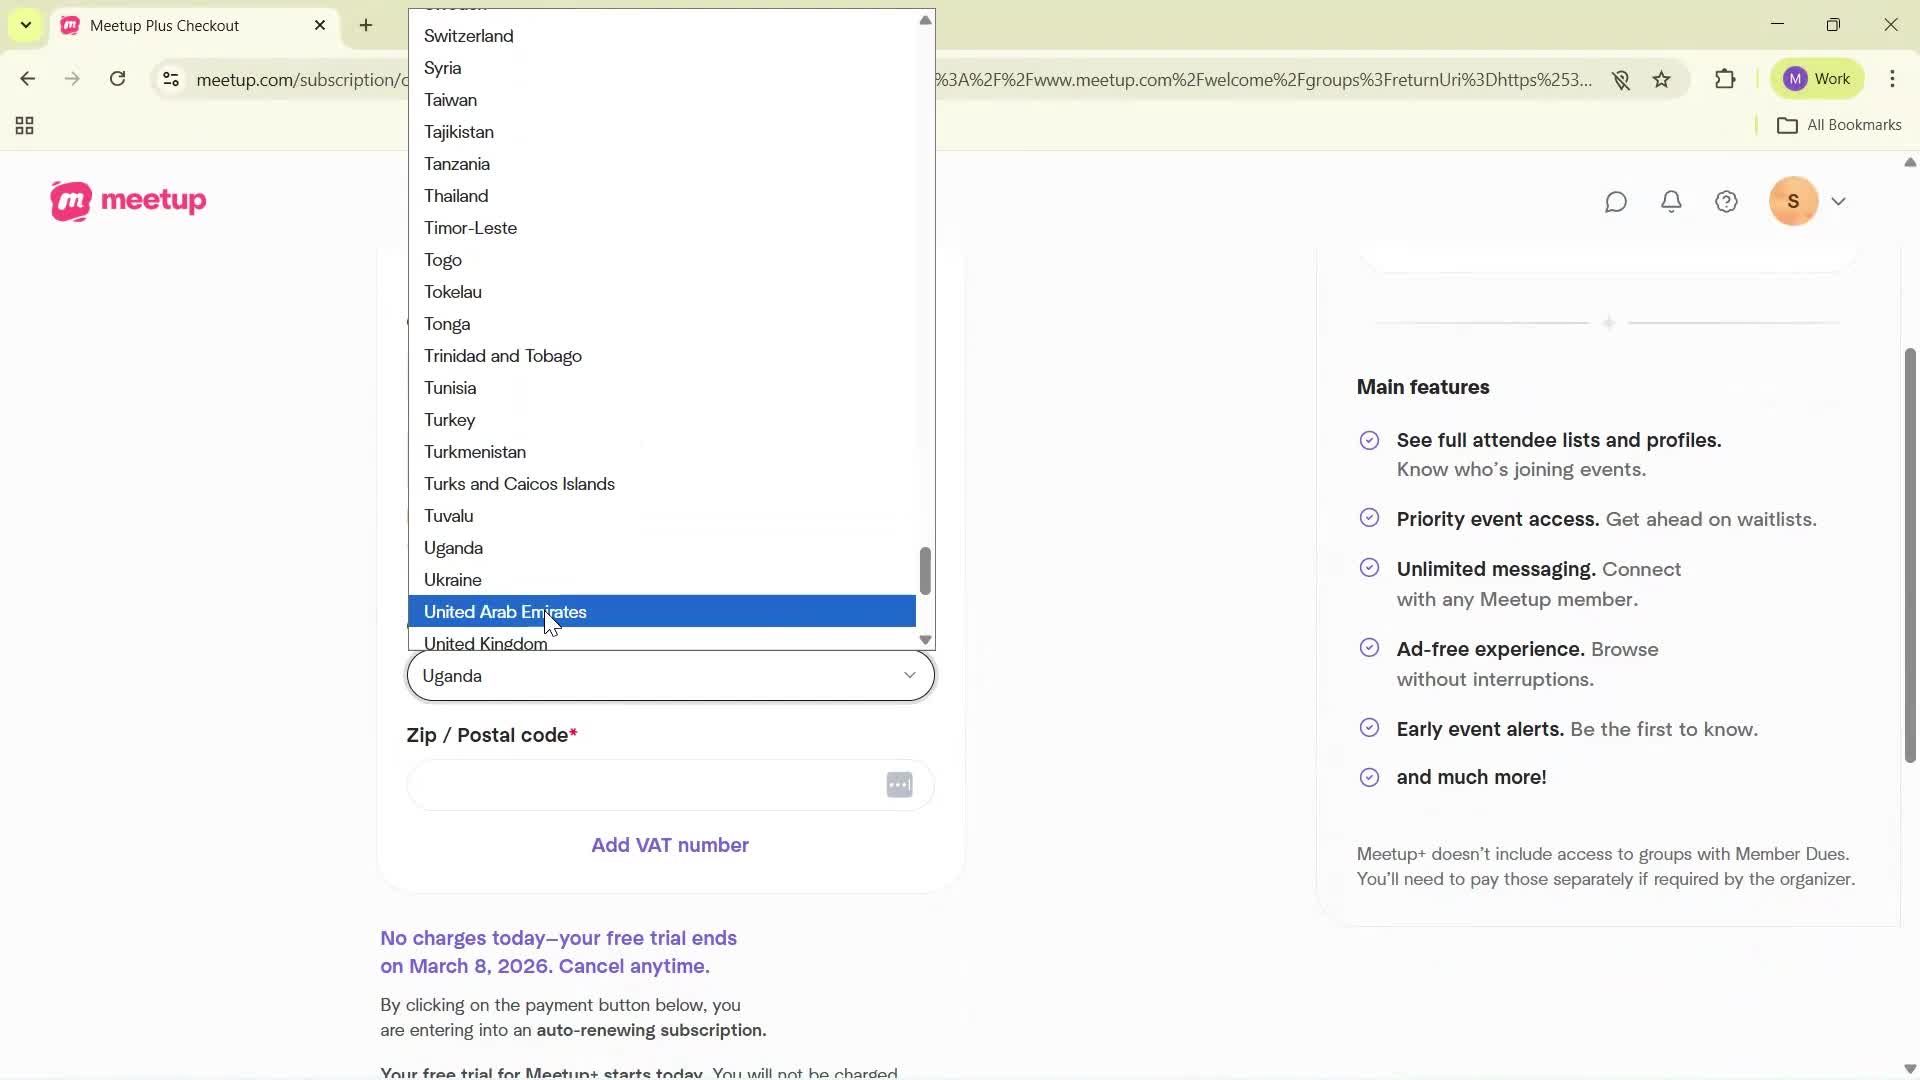Click the country list scroll-down arrow
This screenshot has height=1080, width=1920.
[x=924, y=639]
